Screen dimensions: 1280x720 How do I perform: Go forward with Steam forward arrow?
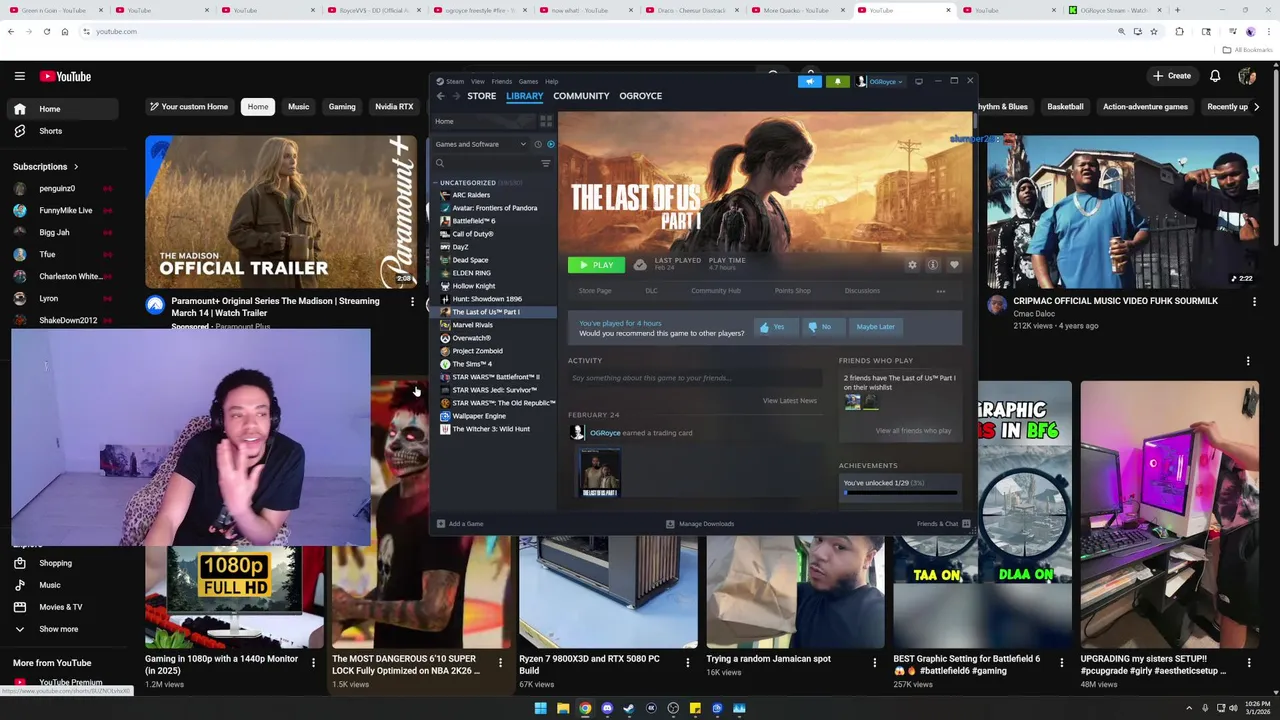click(456, 96)
